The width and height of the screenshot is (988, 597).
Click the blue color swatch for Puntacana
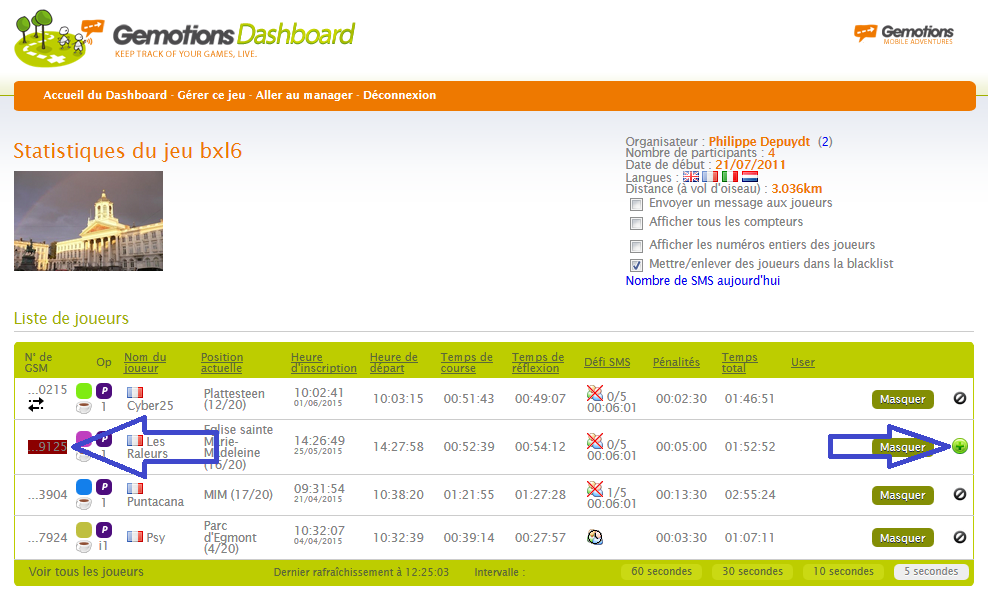click(84, 487)
